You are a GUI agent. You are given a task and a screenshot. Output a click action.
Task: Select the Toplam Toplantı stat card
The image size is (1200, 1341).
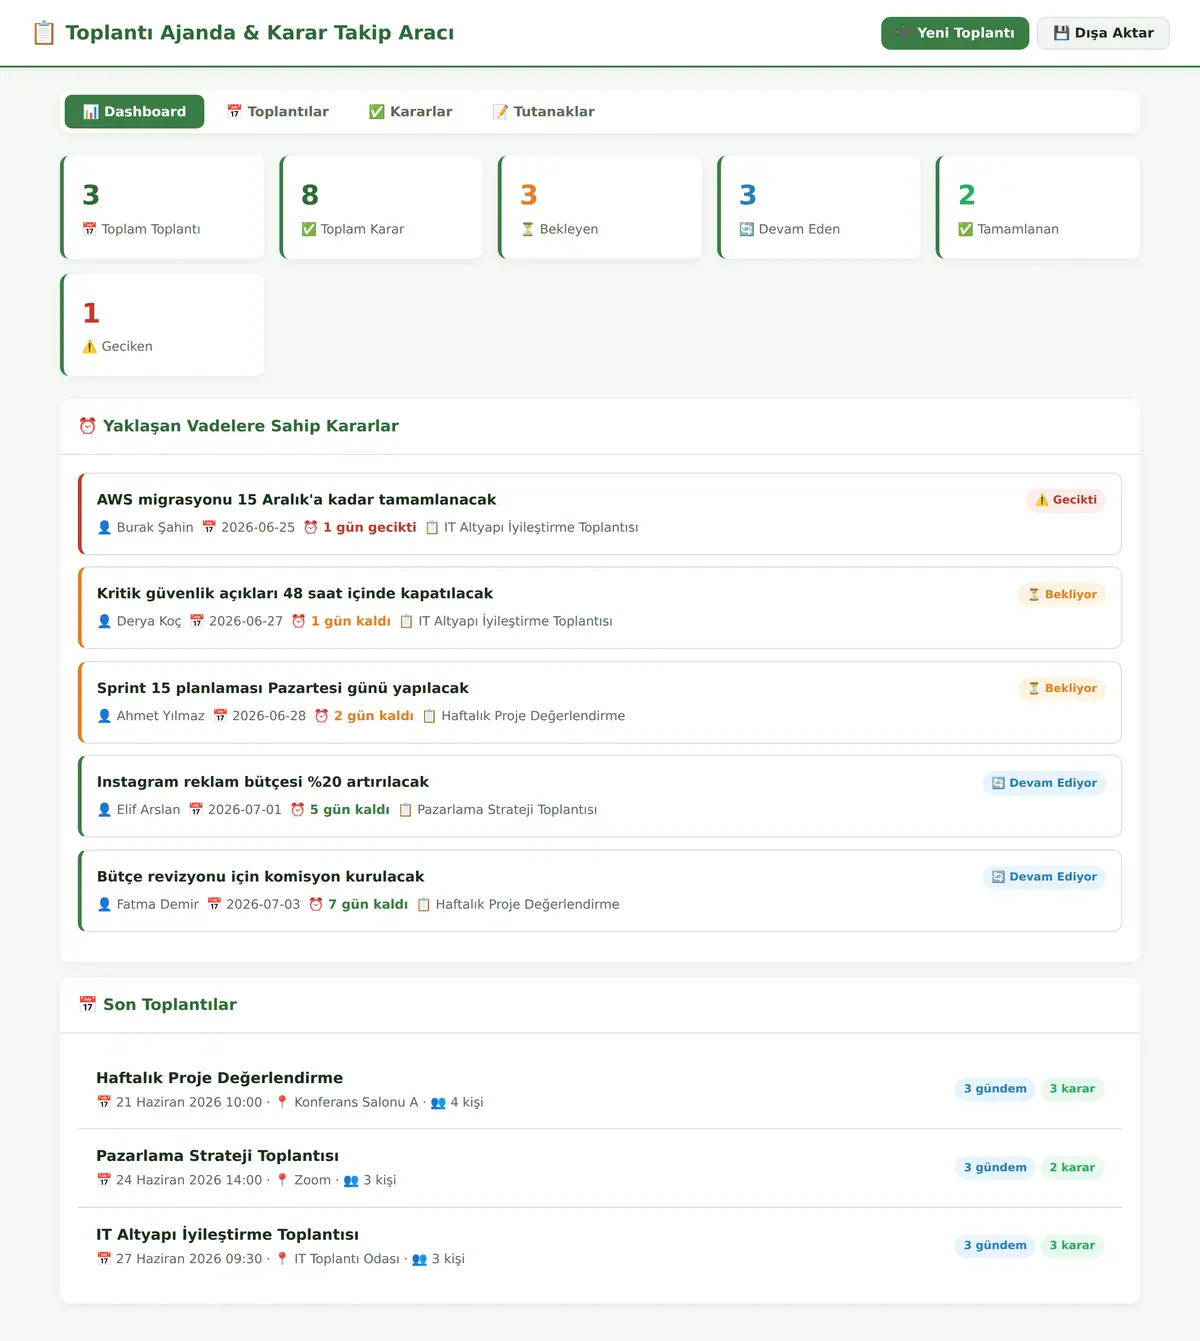162,207
